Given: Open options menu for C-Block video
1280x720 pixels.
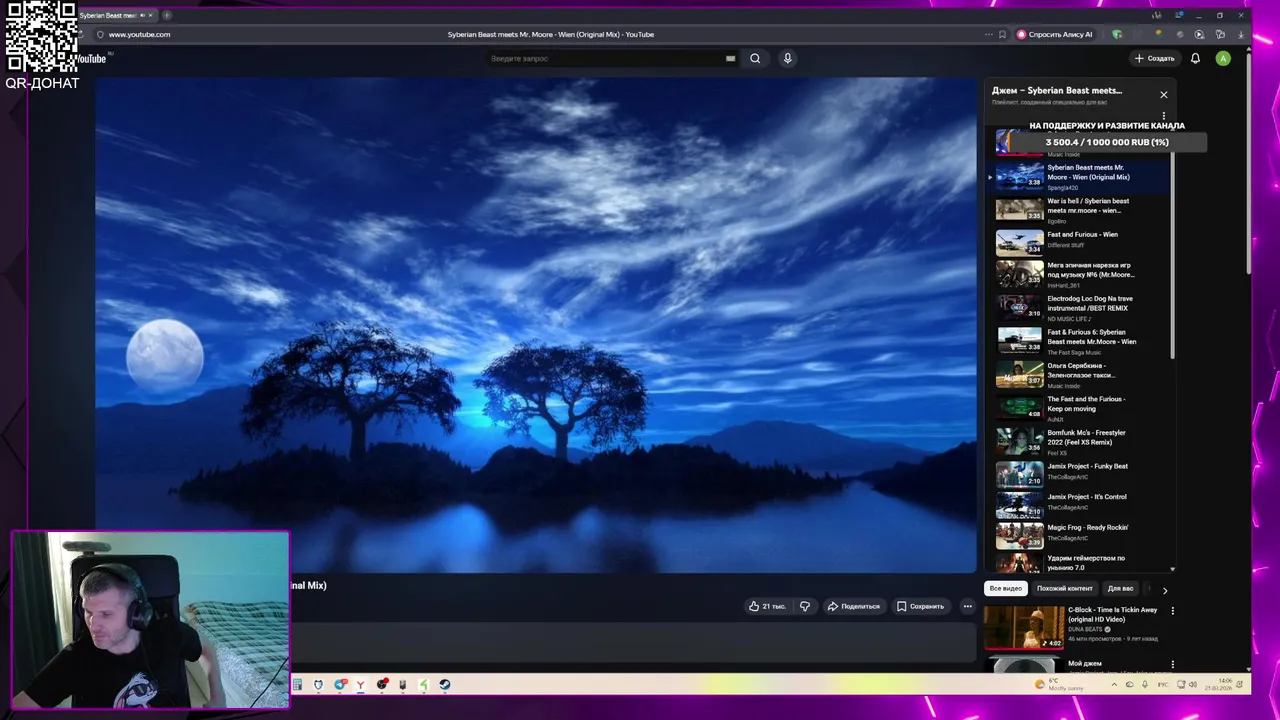Looking at the screenshot, I should pyautogui.click(x=1173, y=610).
